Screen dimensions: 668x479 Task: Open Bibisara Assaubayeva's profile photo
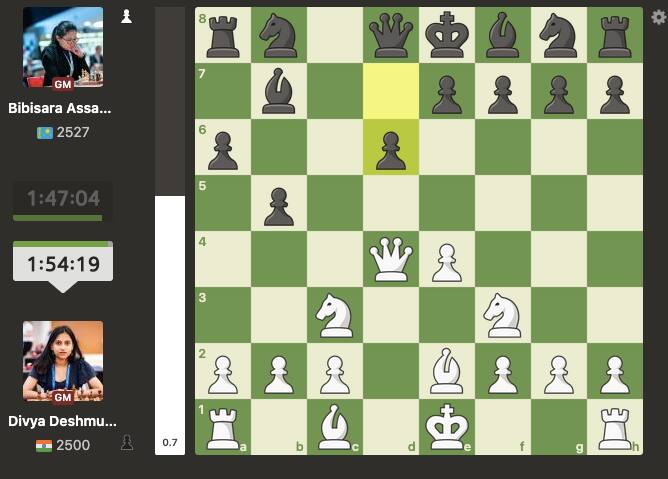(63, 47)
